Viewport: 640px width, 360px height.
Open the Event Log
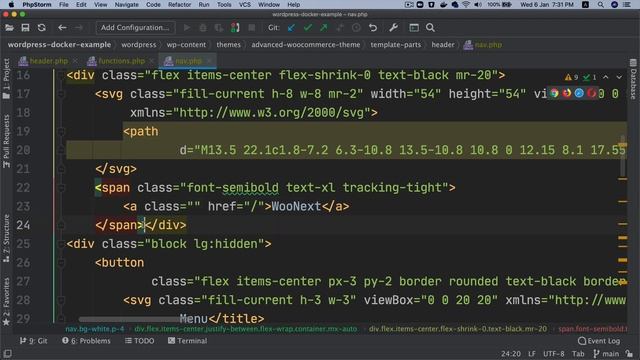pos(599,341)
